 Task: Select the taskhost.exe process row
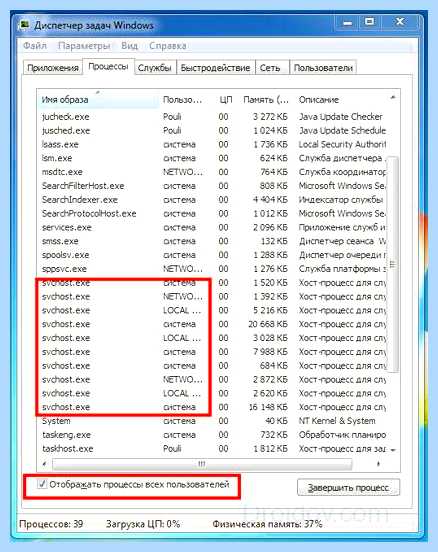click(x=212, y=448)
